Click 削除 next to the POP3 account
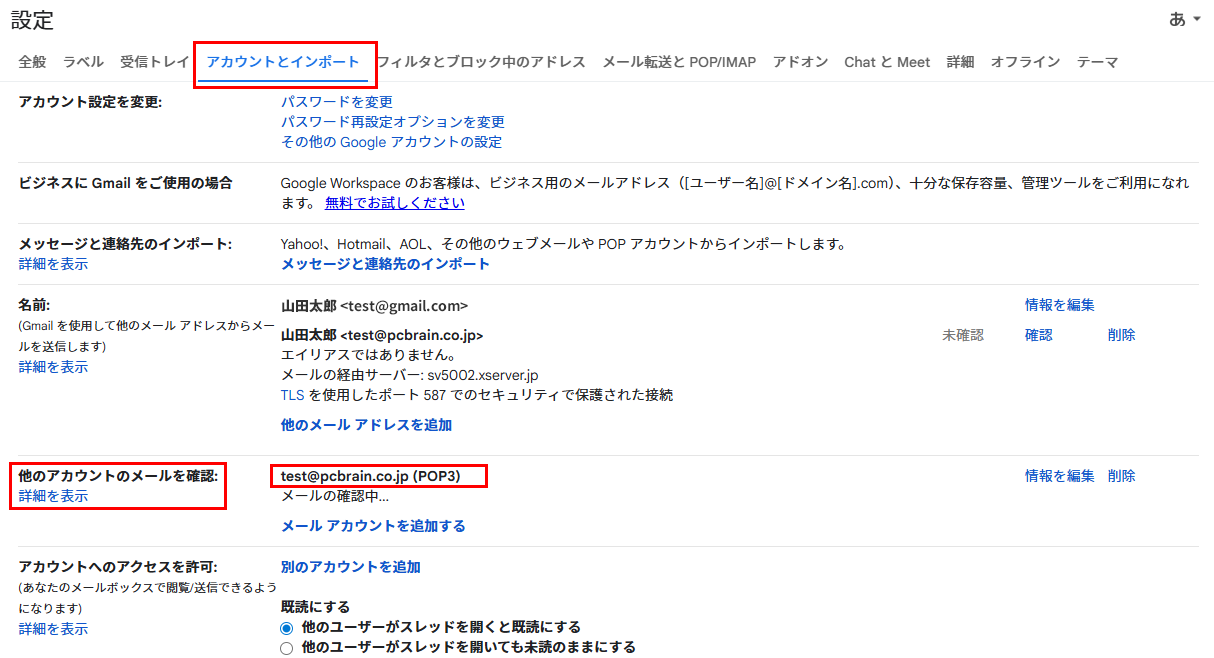Screen dimensions: 1214x658 click(x=1121, y=475)
